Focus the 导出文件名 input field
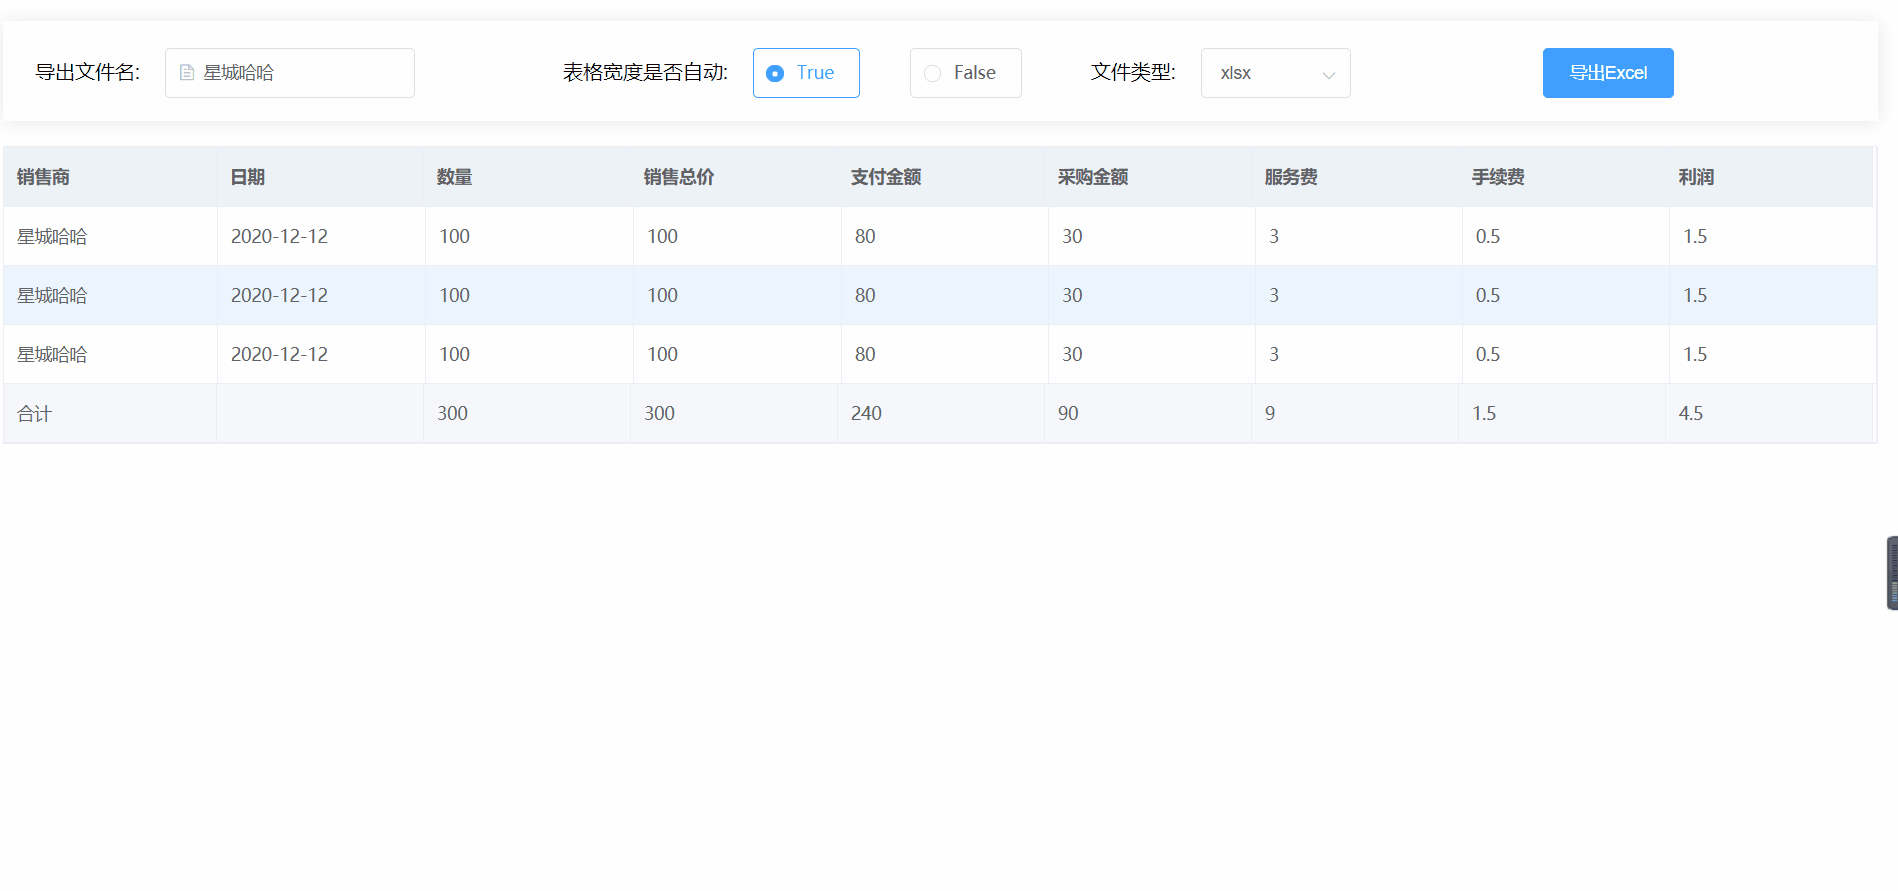1898x891 pixels. [x=300, y=73]
